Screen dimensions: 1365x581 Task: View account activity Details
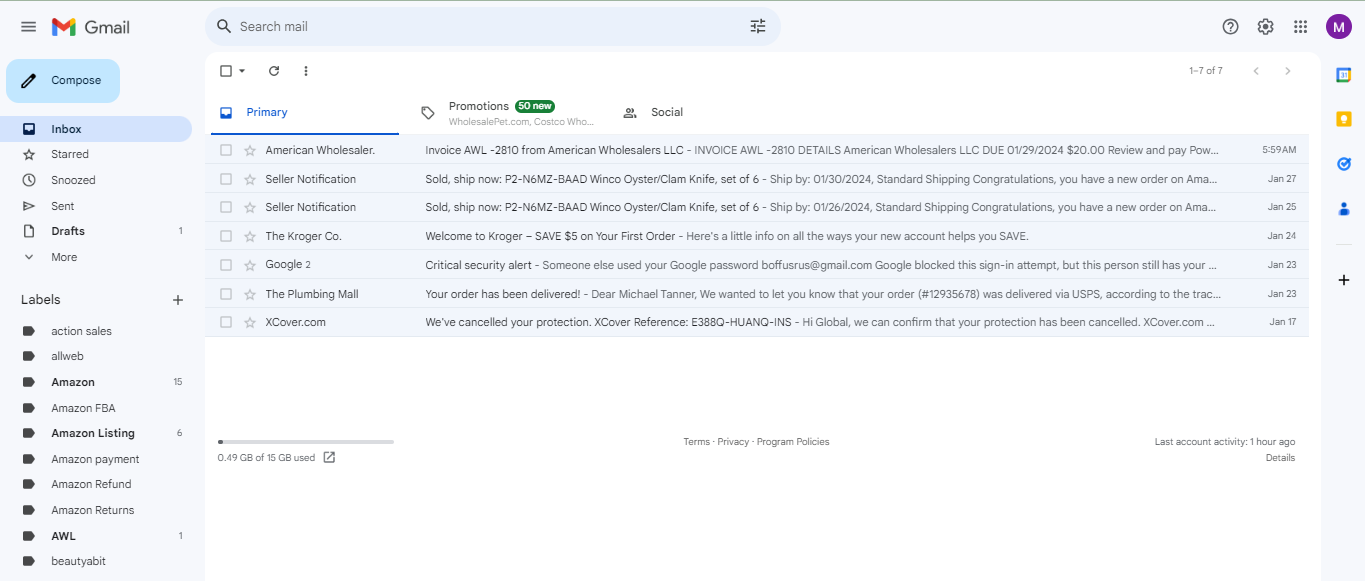point(1280,458)
